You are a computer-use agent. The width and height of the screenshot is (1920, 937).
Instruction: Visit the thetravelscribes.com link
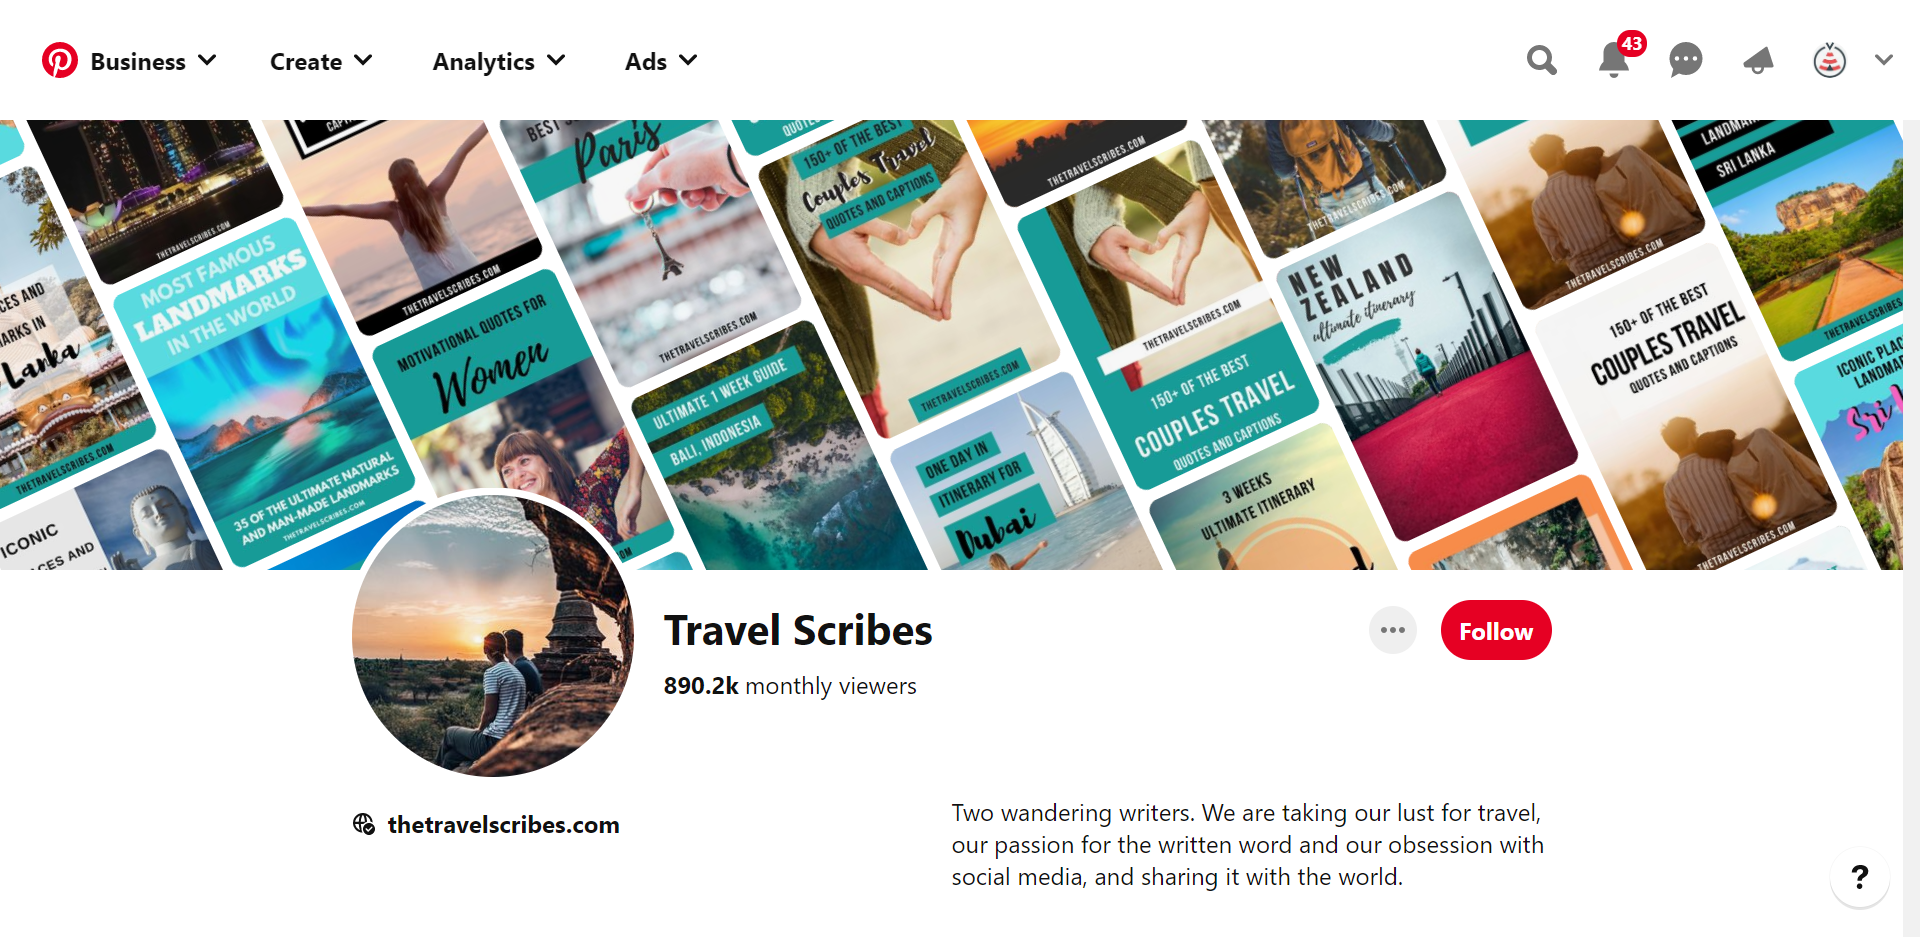pos(503,825)
